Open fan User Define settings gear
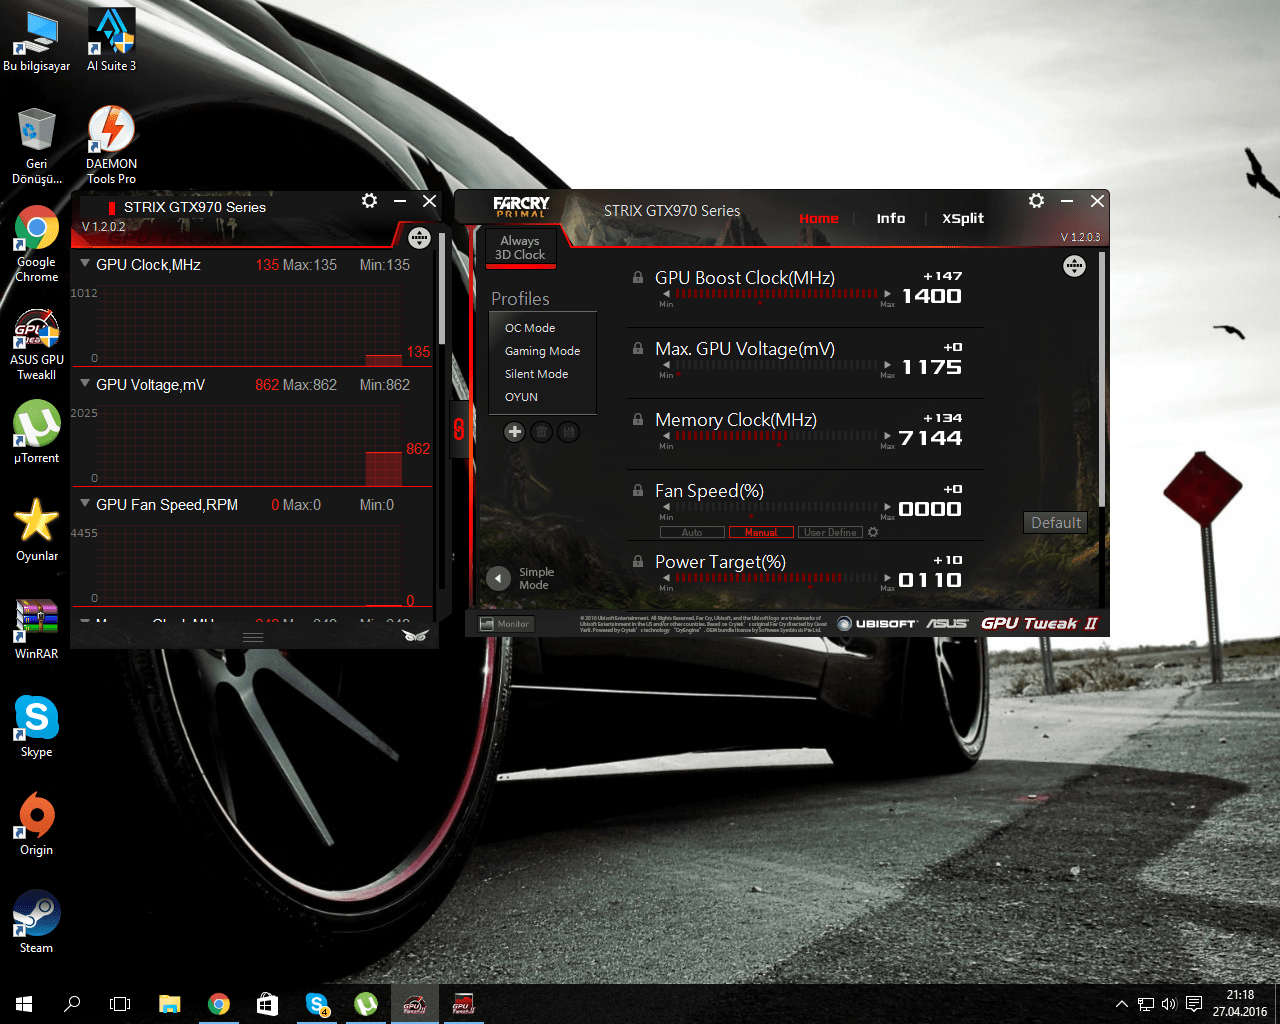1280x1024 pixels. pos(873,532)
